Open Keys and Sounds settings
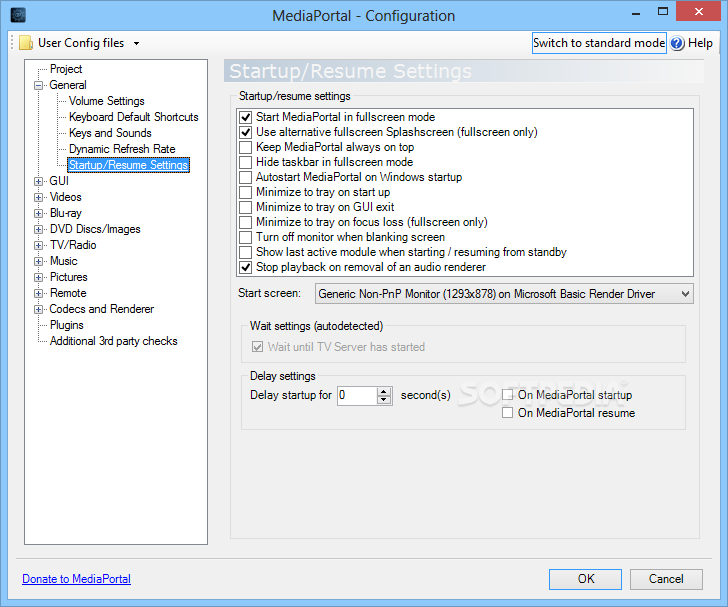 [110, 133]
